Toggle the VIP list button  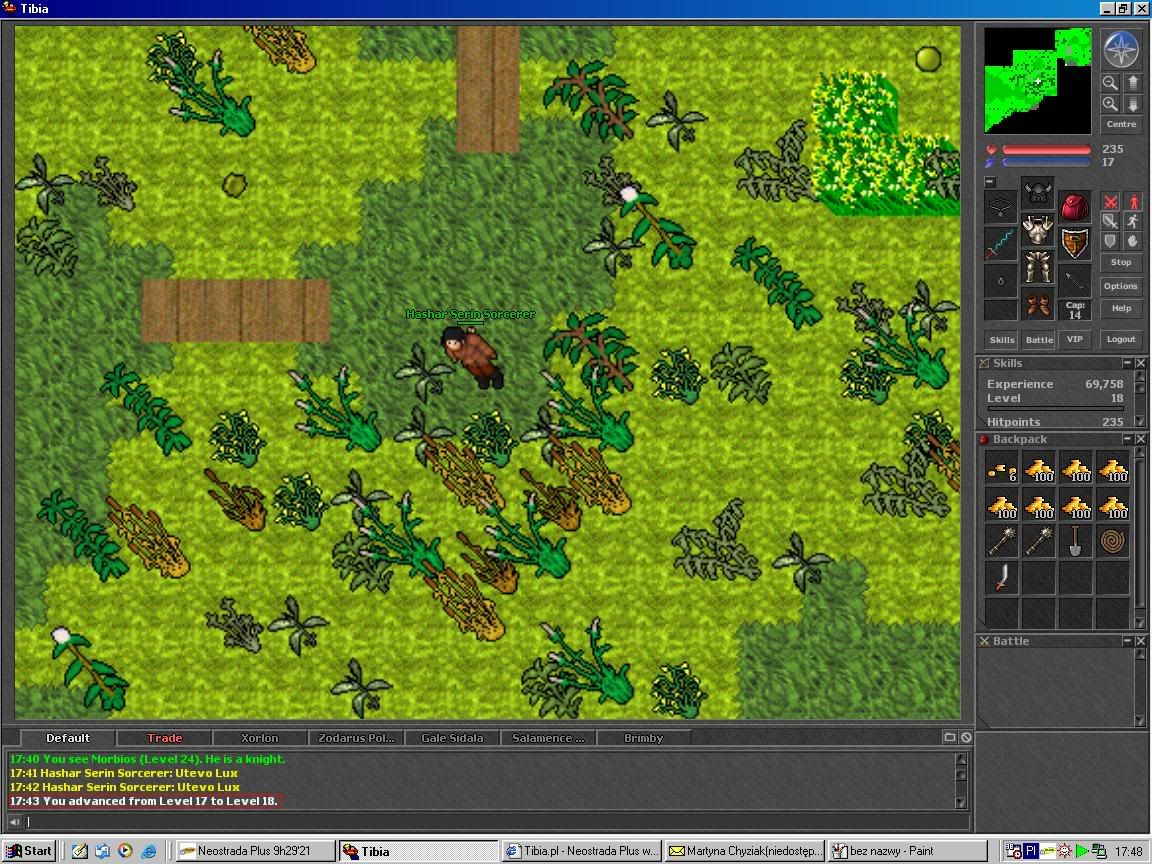(x=1075, y=339)
